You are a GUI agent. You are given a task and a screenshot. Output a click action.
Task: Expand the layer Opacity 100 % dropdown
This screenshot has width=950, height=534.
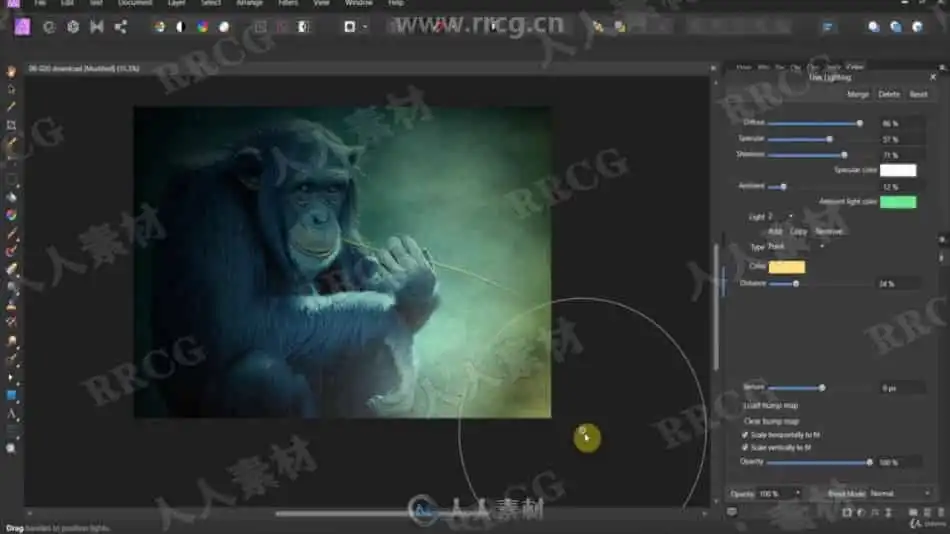tap(797, 494)
